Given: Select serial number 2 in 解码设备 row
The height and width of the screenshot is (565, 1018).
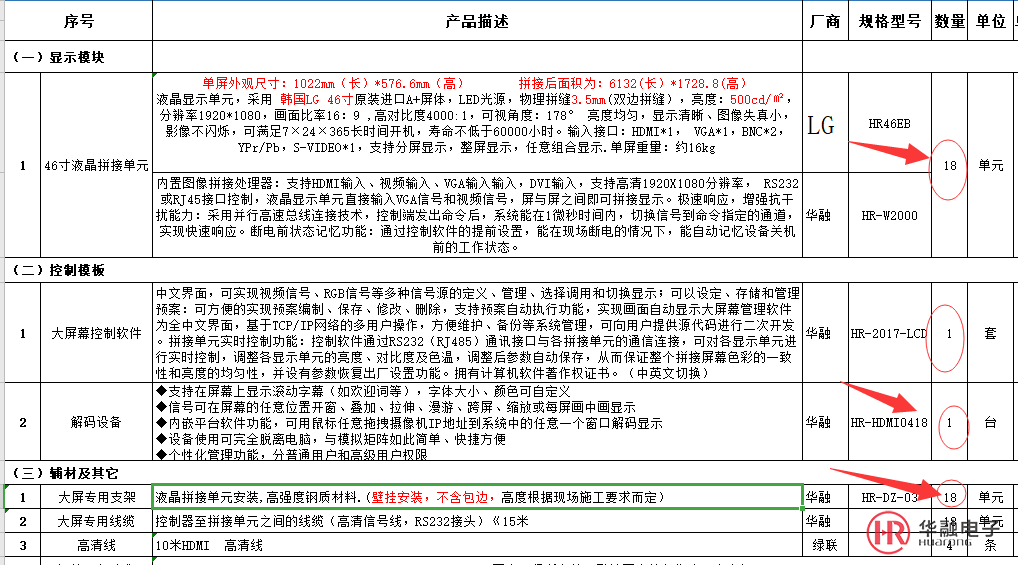Looking at the screenshot, I should coord(23,422).
